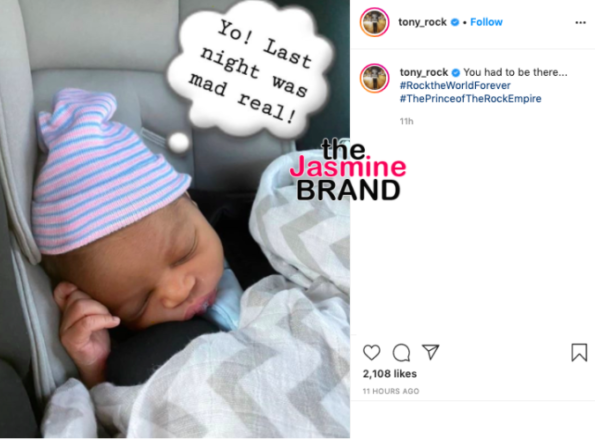Follow the tony_rock account
Image resolution: width=595 pixels, height=440 pixels.
tap(486, 22)
